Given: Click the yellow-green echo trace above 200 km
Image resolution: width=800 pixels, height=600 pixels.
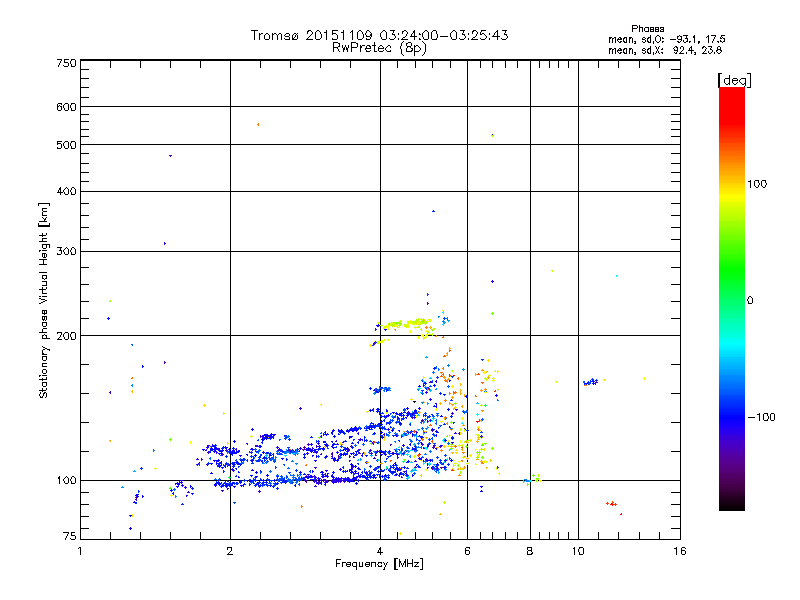Looking at the screenshot, I should (x=406, y=323).
